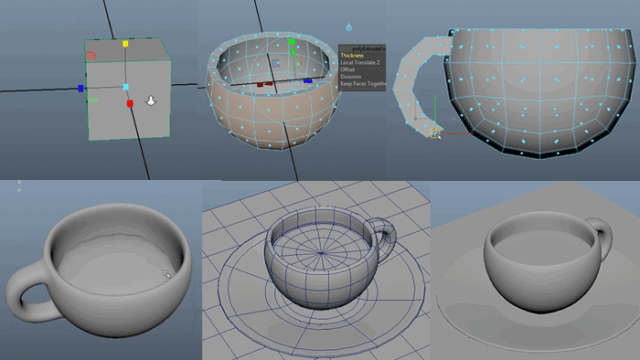
Task: Toggle Keep Faces Together in the extrude menu
Action: point(363,83)
